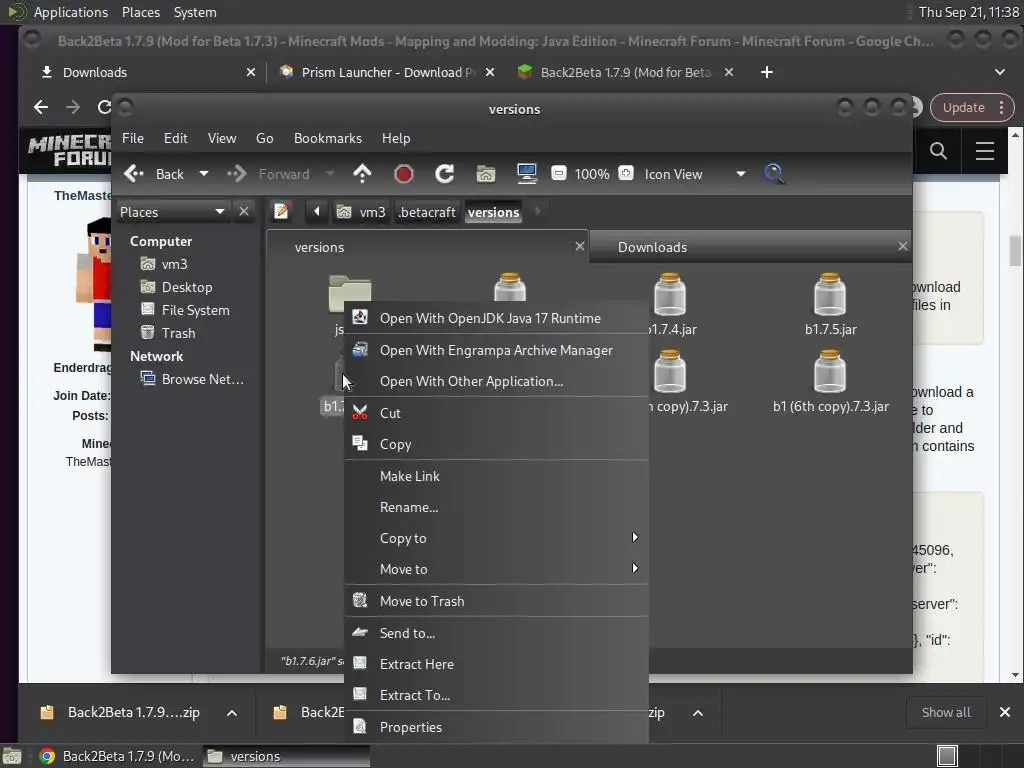
Task: Click the Trash icon in Places sidebar
Action: [x=148, y=332]
